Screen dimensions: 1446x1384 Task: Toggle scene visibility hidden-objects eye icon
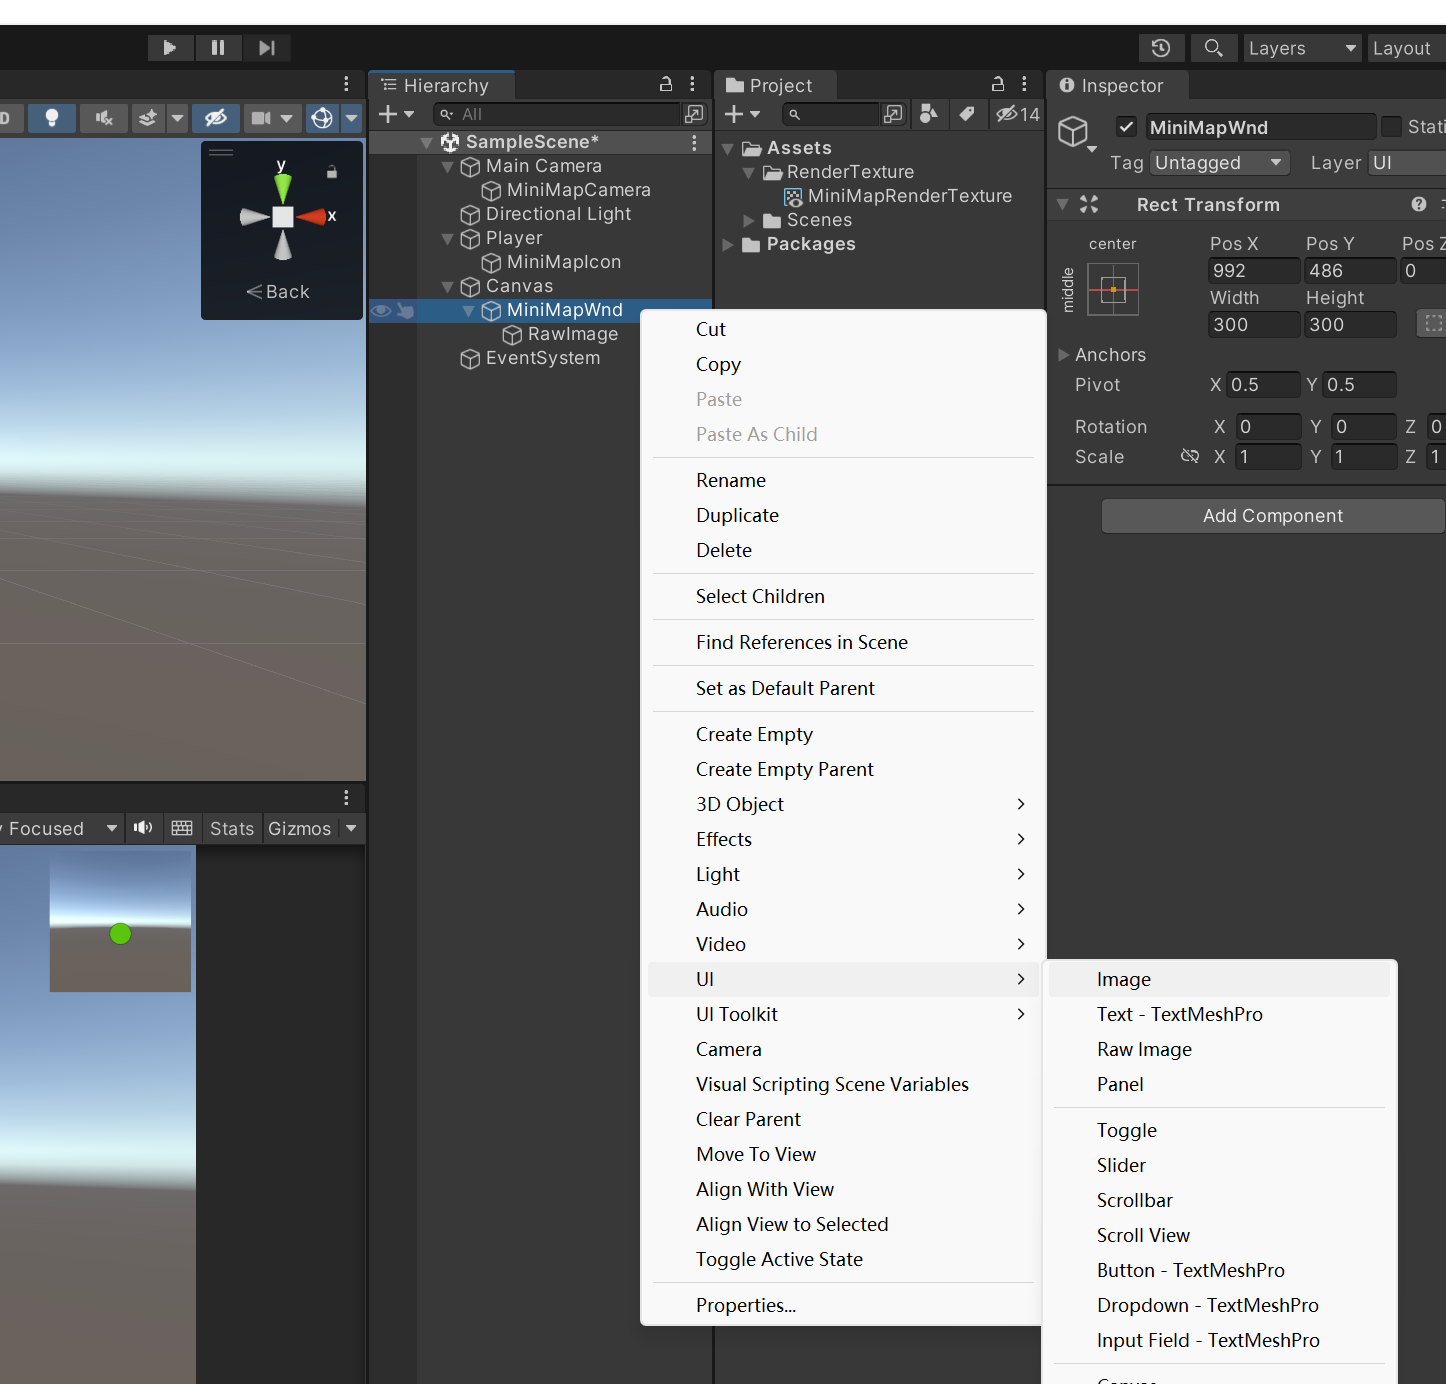[x=215, y=118]
